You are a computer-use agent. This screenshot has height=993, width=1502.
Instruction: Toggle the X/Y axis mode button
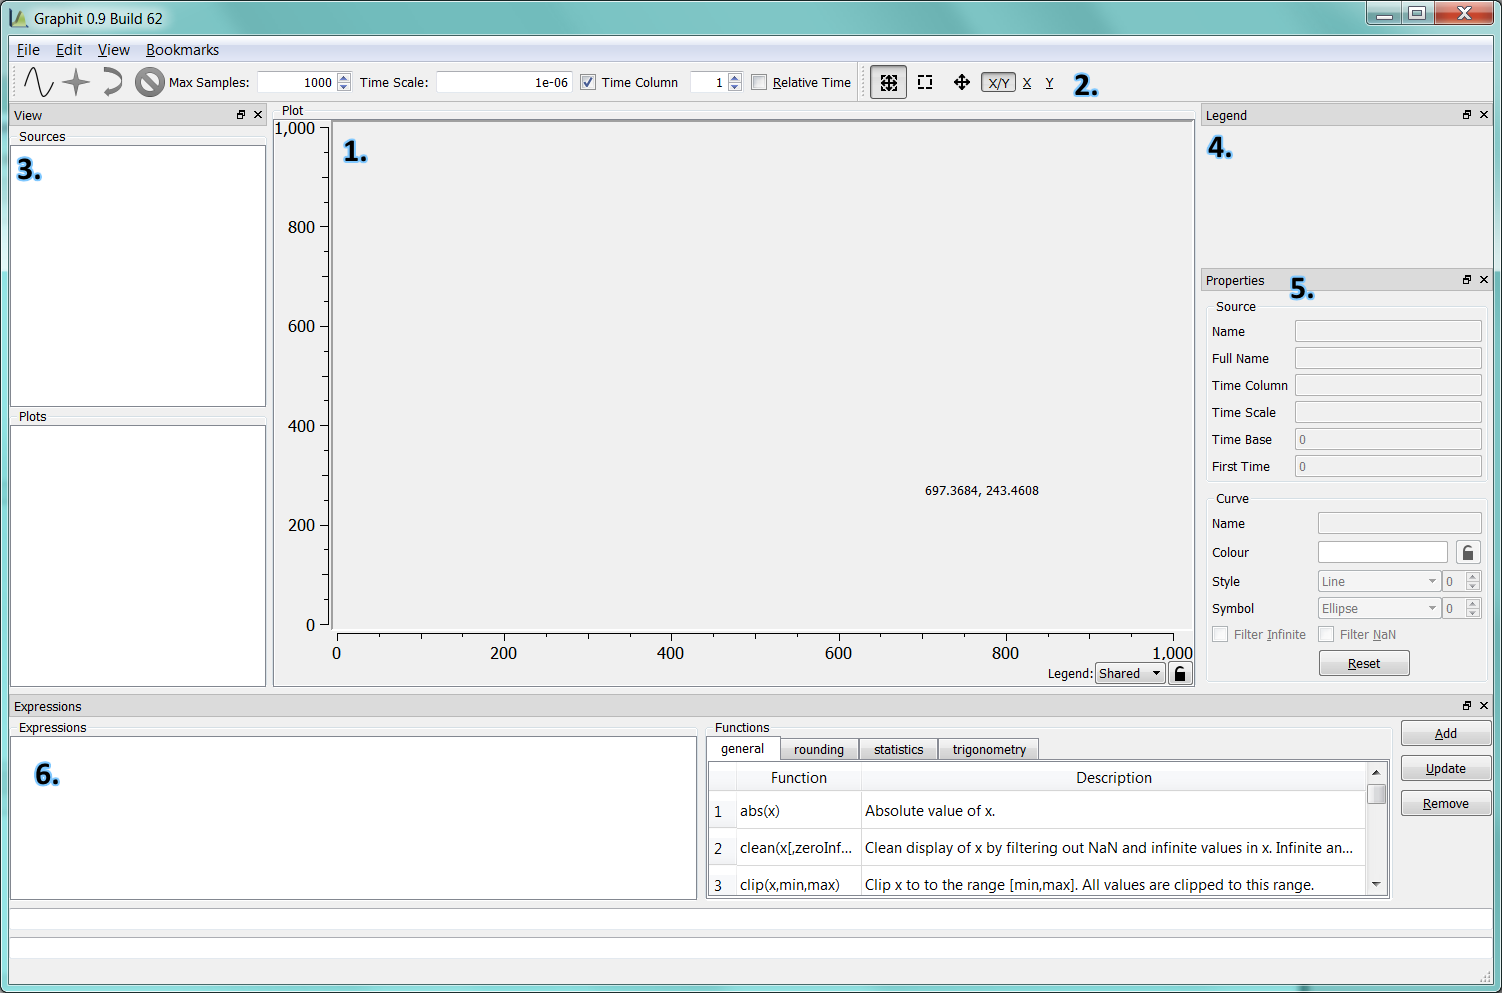click(997, 83)
